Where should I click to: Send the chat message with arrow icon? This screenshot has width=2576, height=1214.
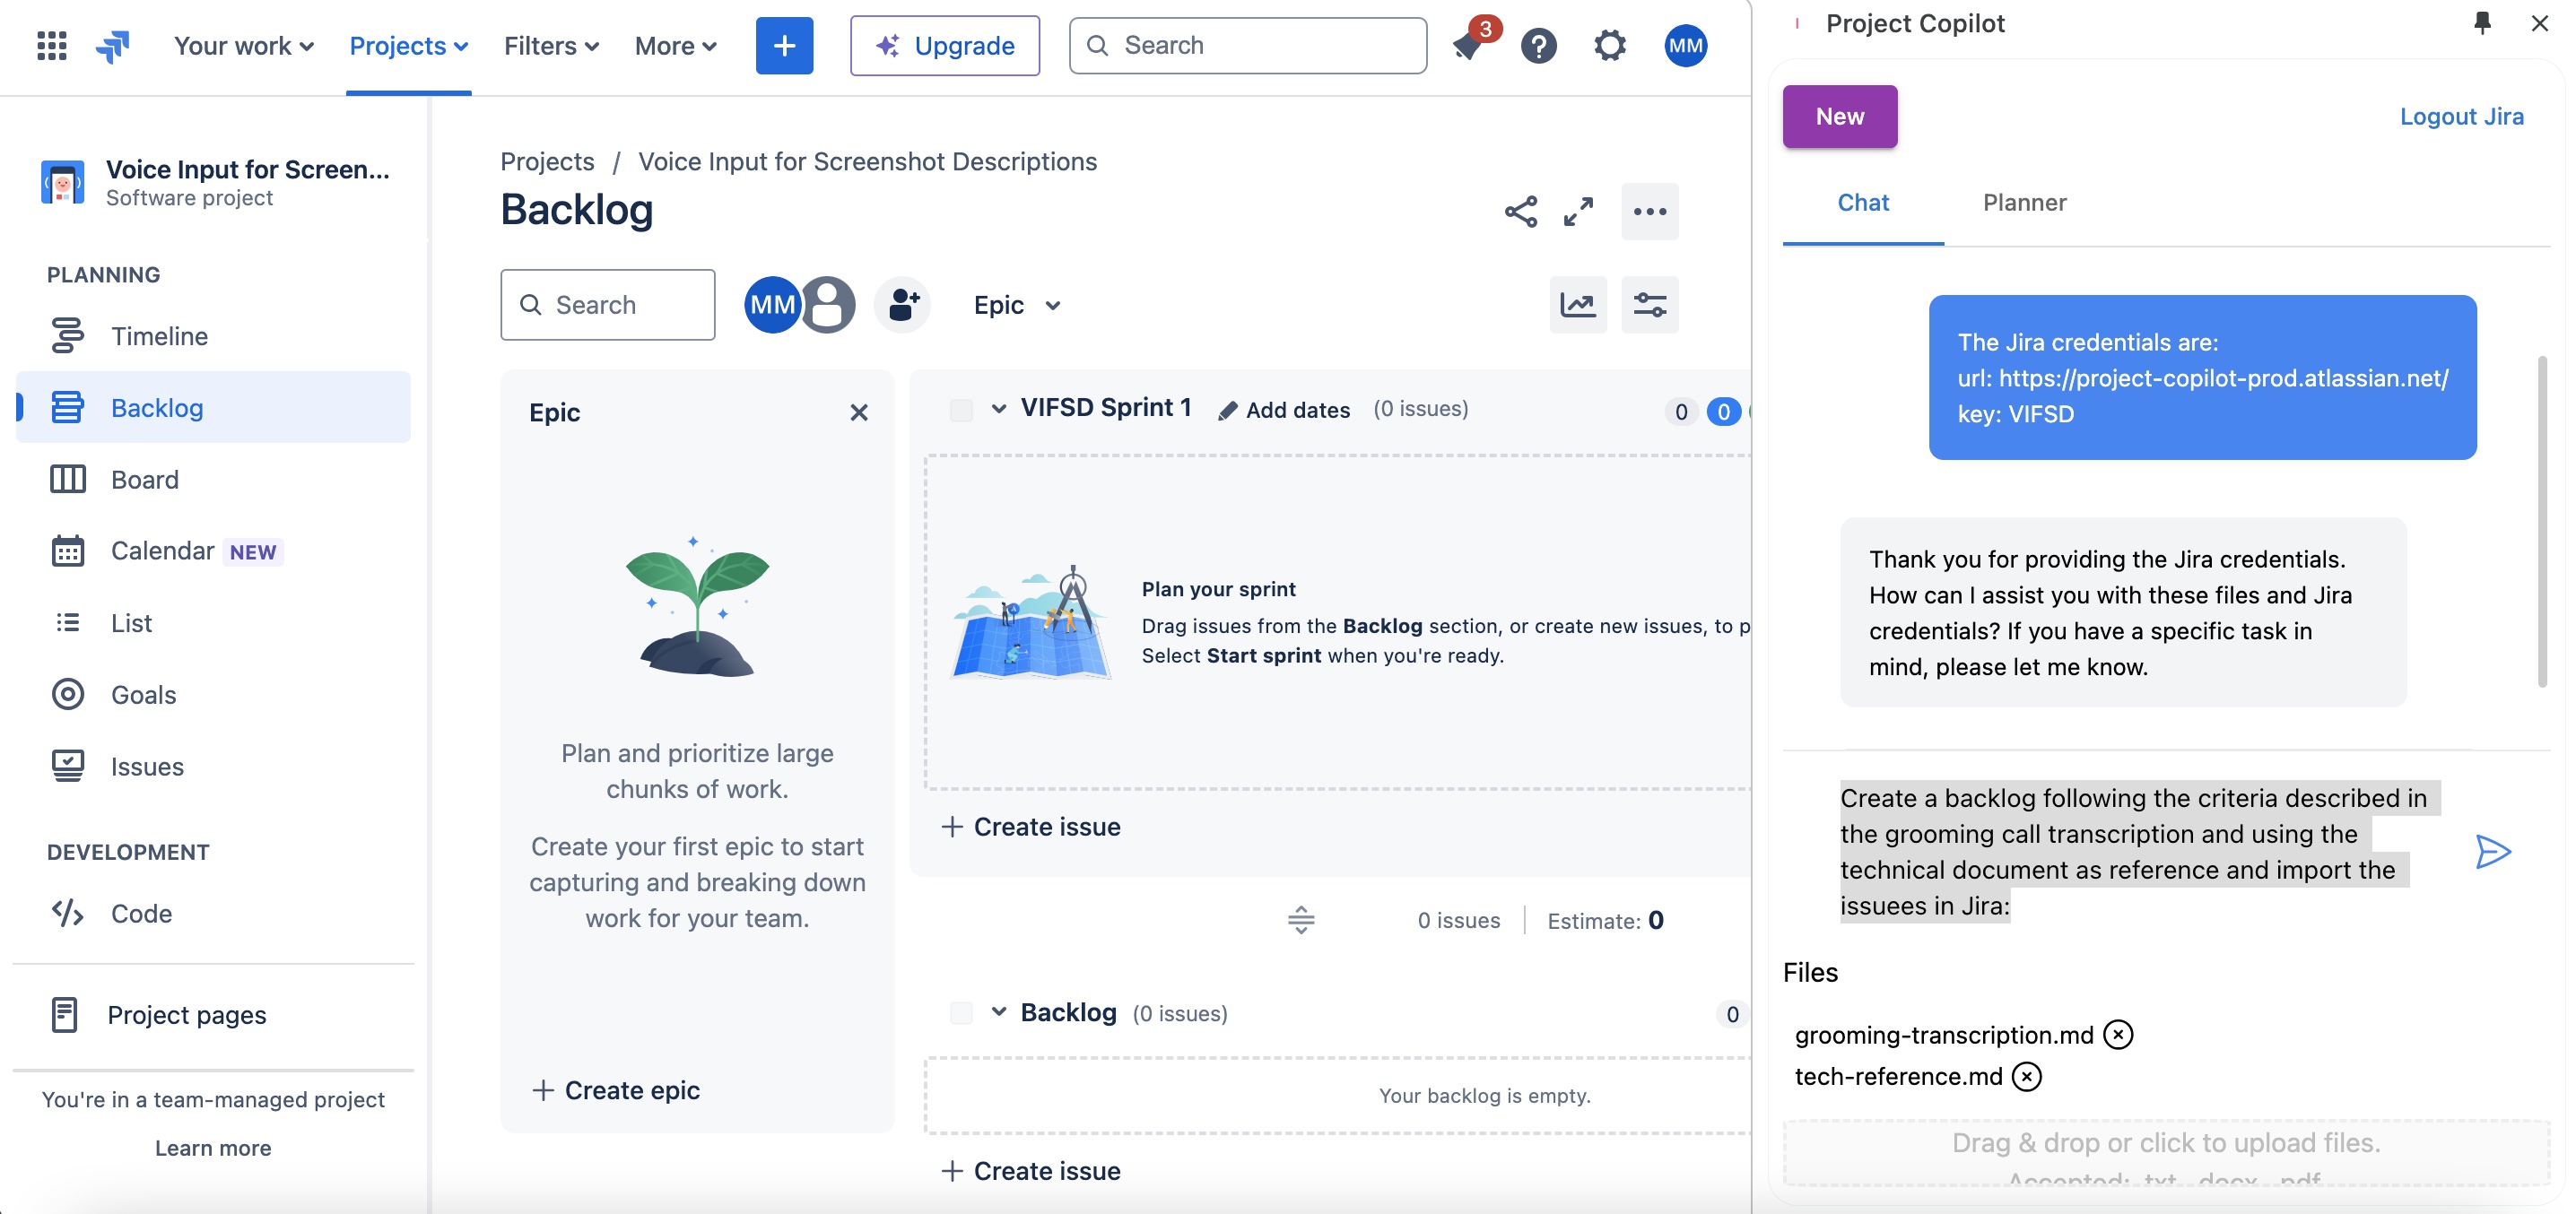pyautogui.click(x=2492, y=852)
